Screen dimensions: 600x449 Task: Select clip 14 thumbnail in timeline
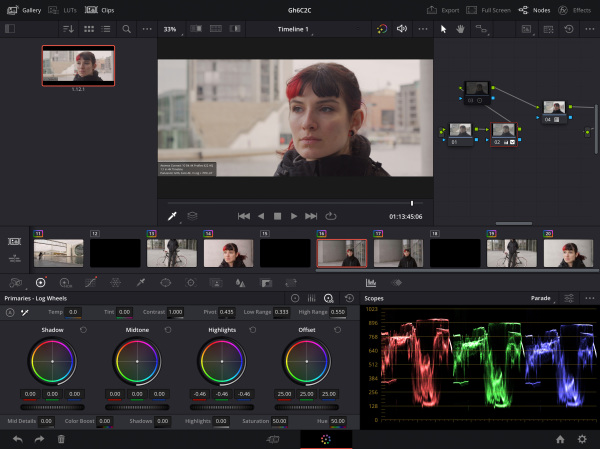pyautogui.click(x=228, y=253)
